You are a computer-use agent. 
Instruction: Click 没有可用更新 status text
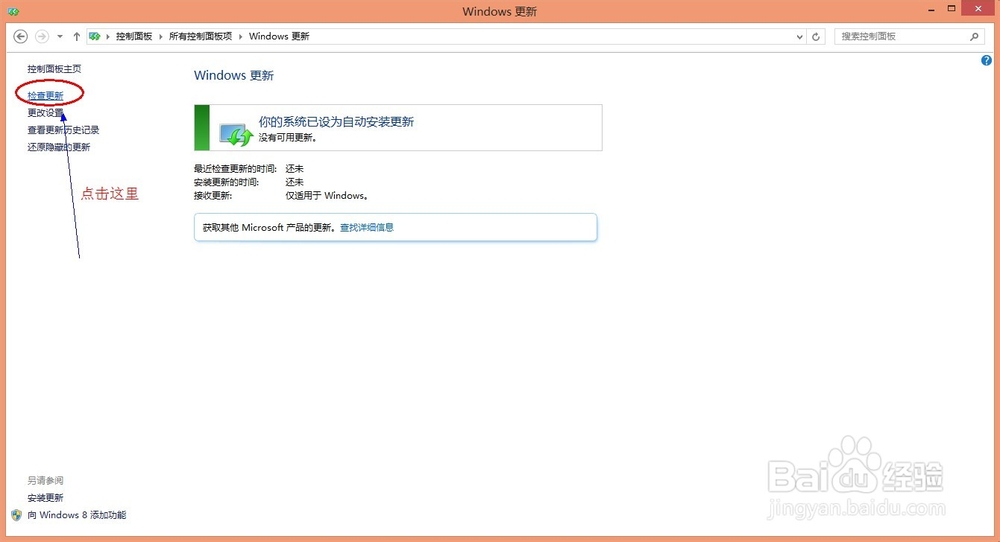coord(288,138)
